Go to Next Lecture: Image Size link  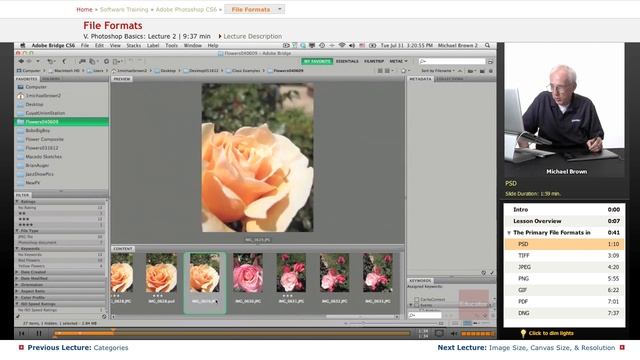tap(526, 348)
